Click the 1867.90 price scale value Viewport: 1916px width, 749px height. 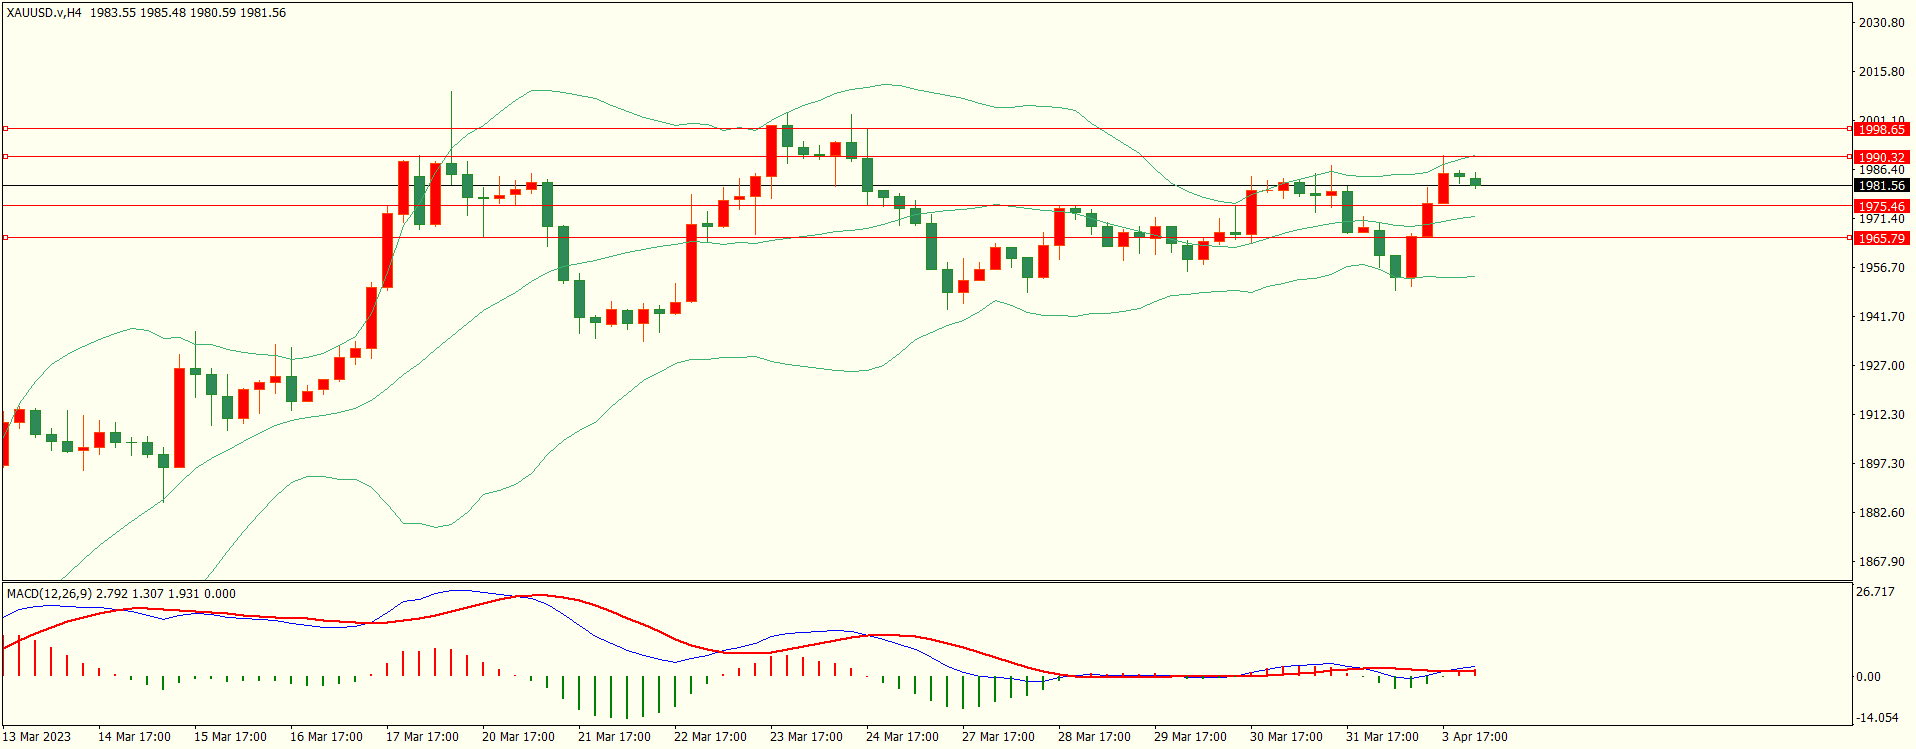(1880, 561)
